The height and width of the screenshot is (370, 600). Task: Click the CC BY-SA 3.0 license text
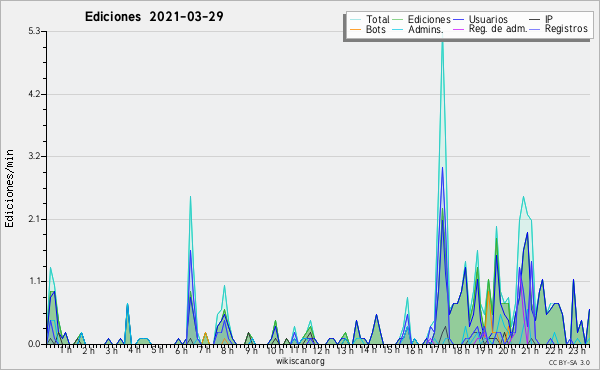pos(569,363)
